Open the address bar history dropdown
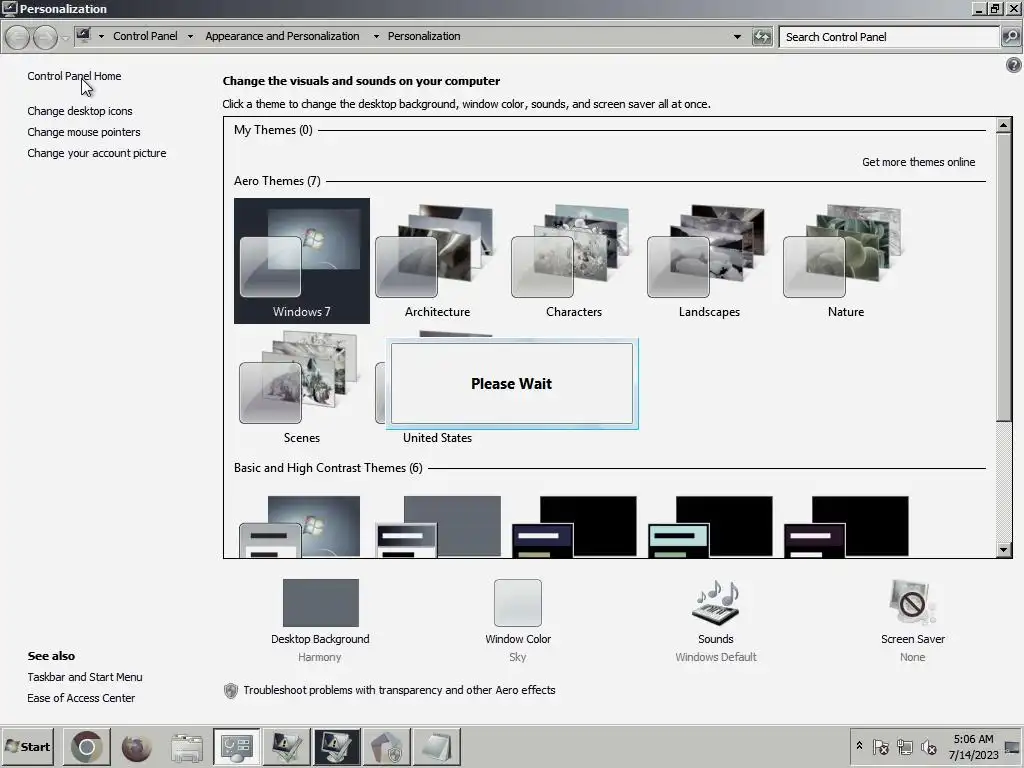The width and height of the screenshot is (1024, 768). (737, 37)
